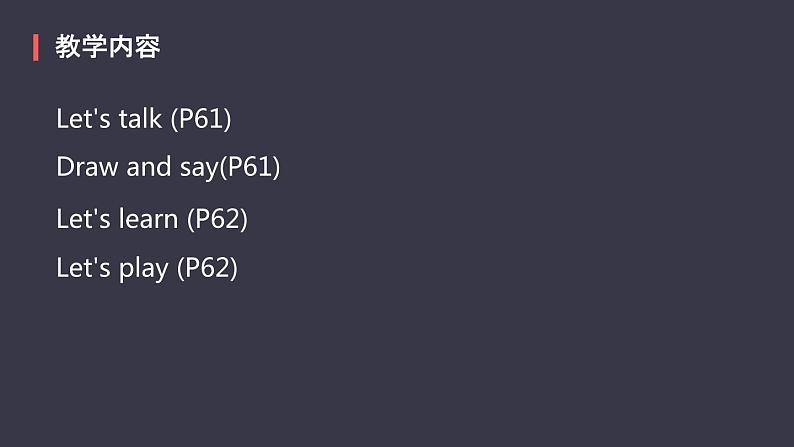Click "(P62)" after Let's play
This screenshot has width=794, height=447.
pos(207,268)
